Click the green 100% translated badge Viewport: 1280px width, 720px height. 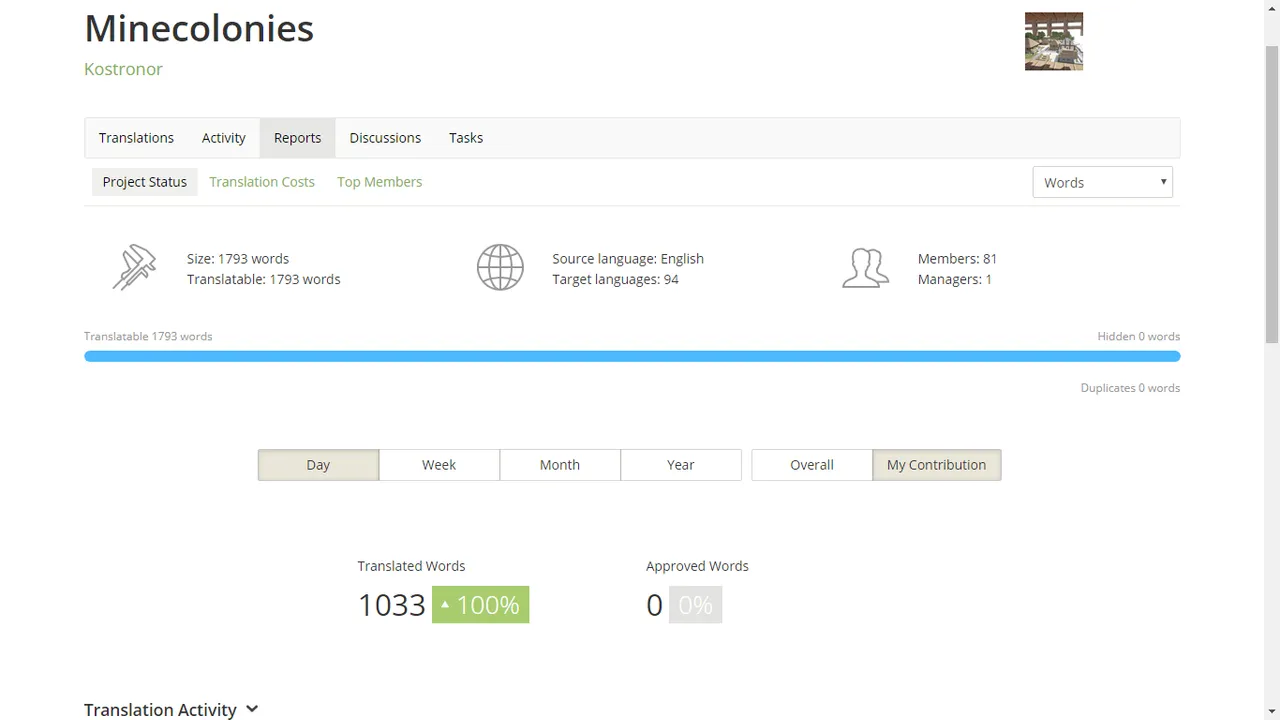[x=480, y=605]
